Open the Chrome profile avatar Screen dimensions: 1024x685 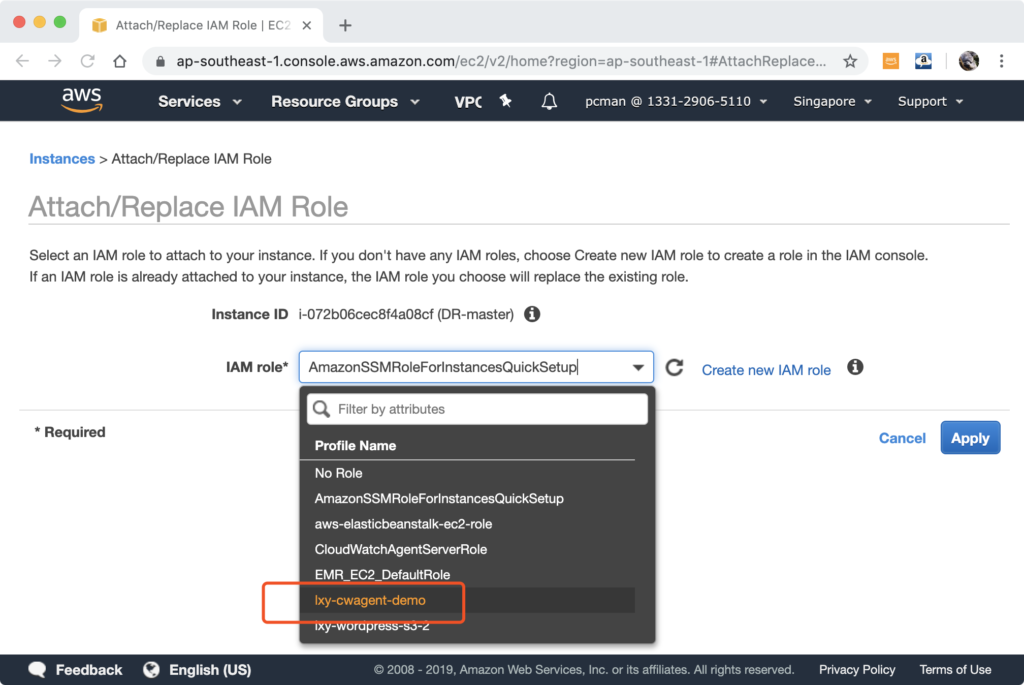[x=968, y=61]
